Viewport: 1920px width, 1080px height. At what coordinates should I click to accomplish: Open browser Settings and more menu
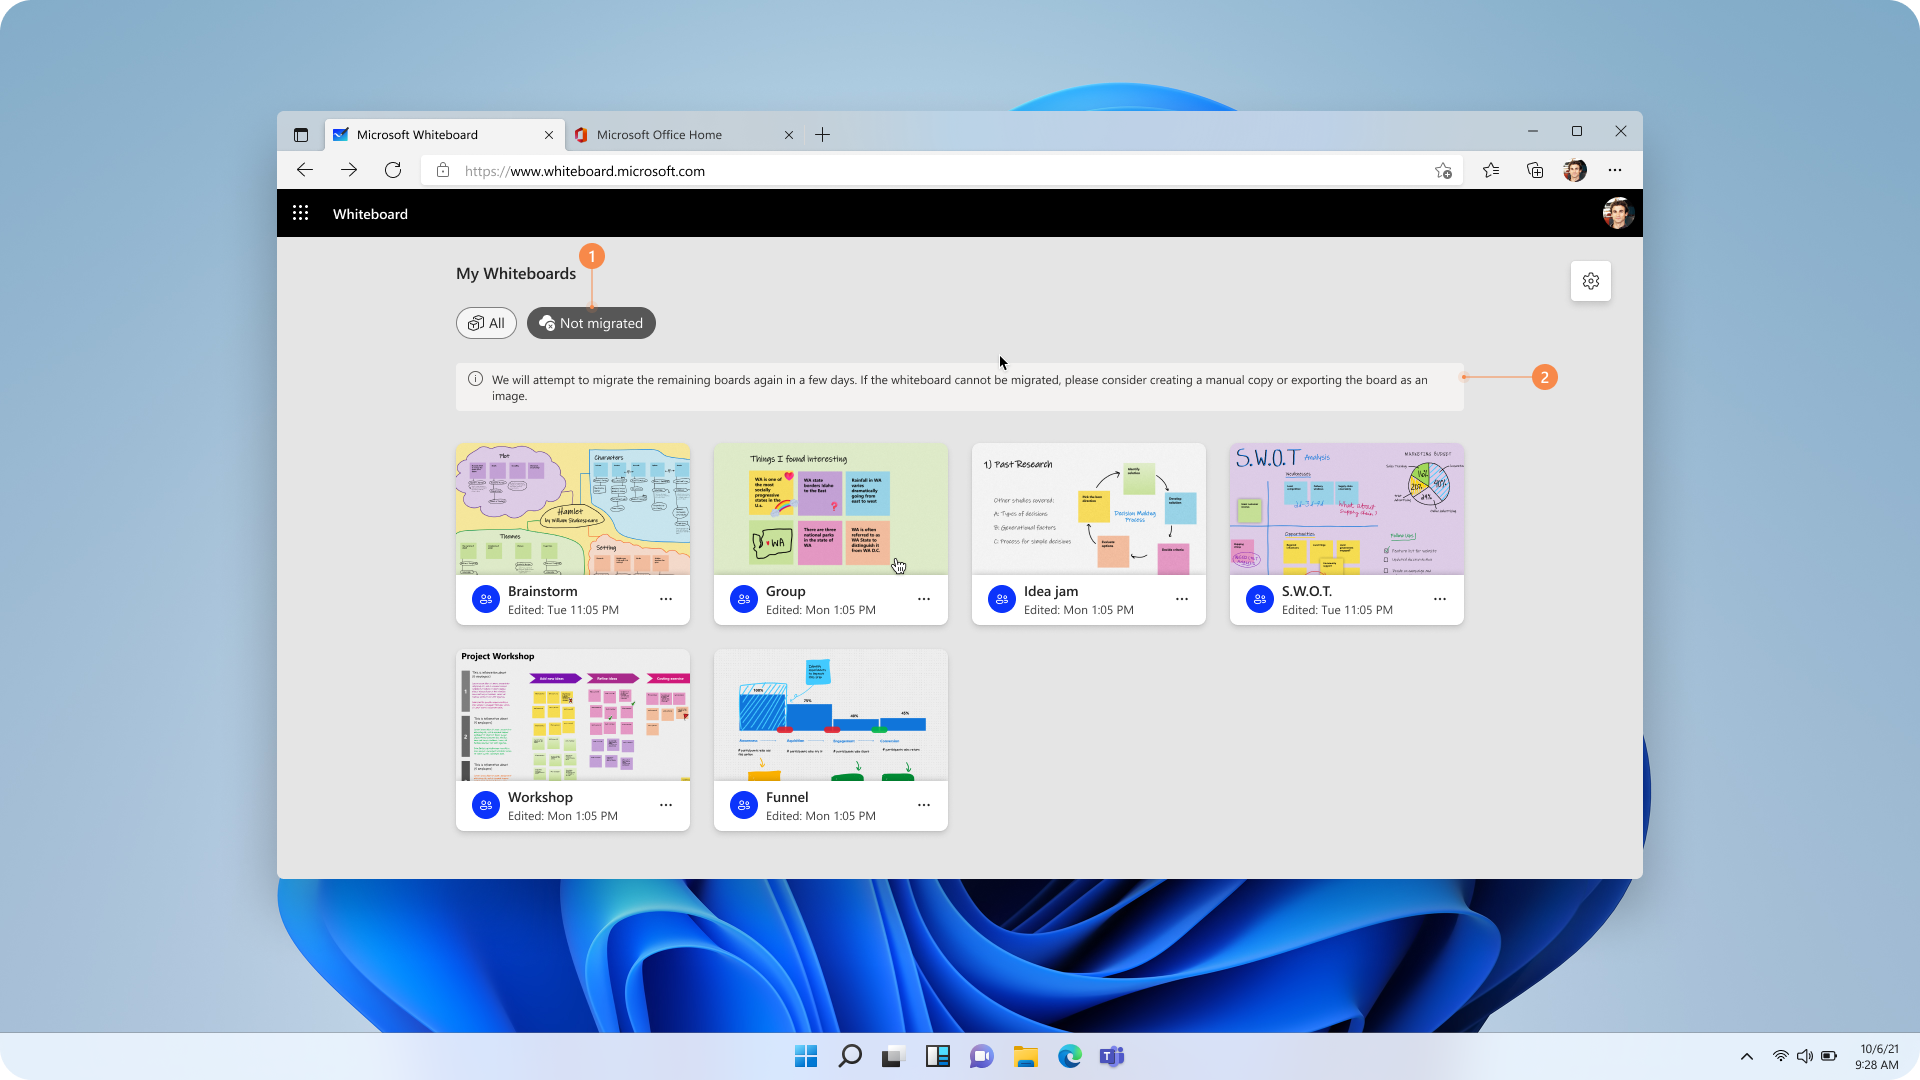pos(1615,171)
